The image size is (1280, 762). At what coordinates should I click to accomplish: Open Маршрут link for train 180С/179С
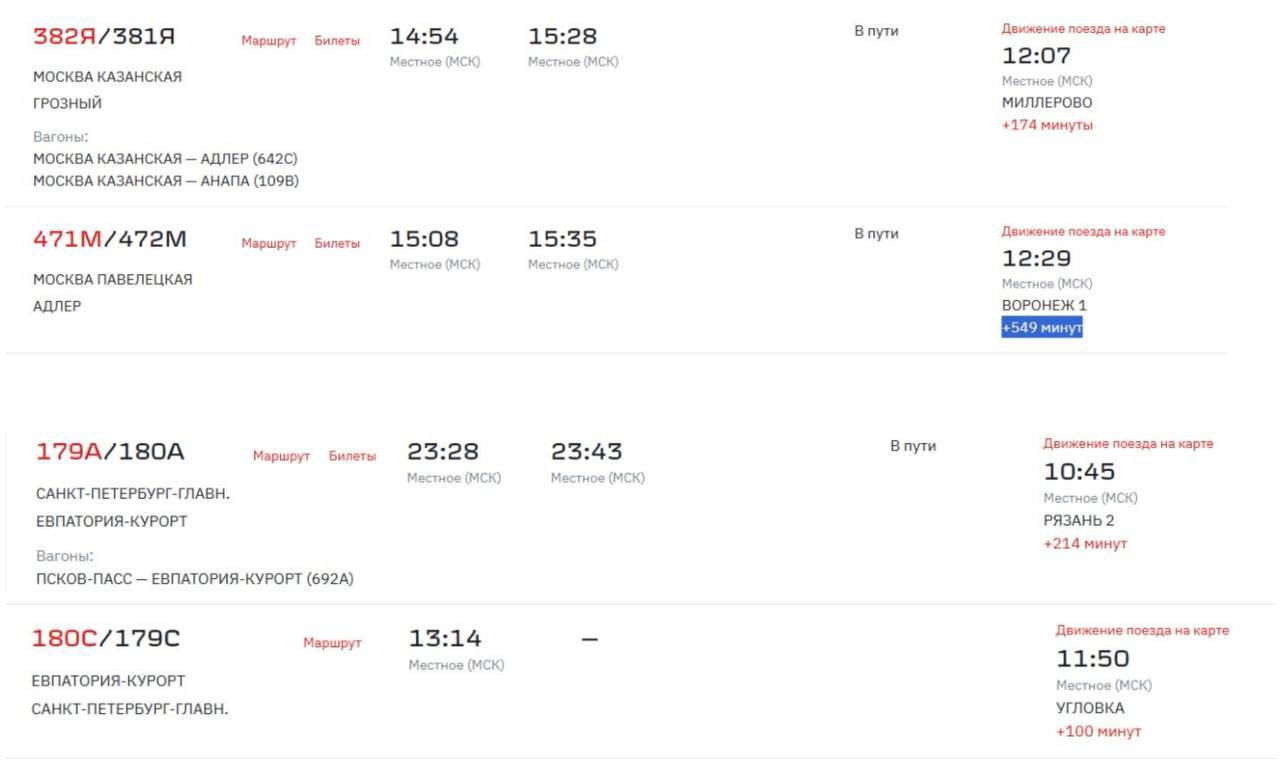(x=332, y=643)
